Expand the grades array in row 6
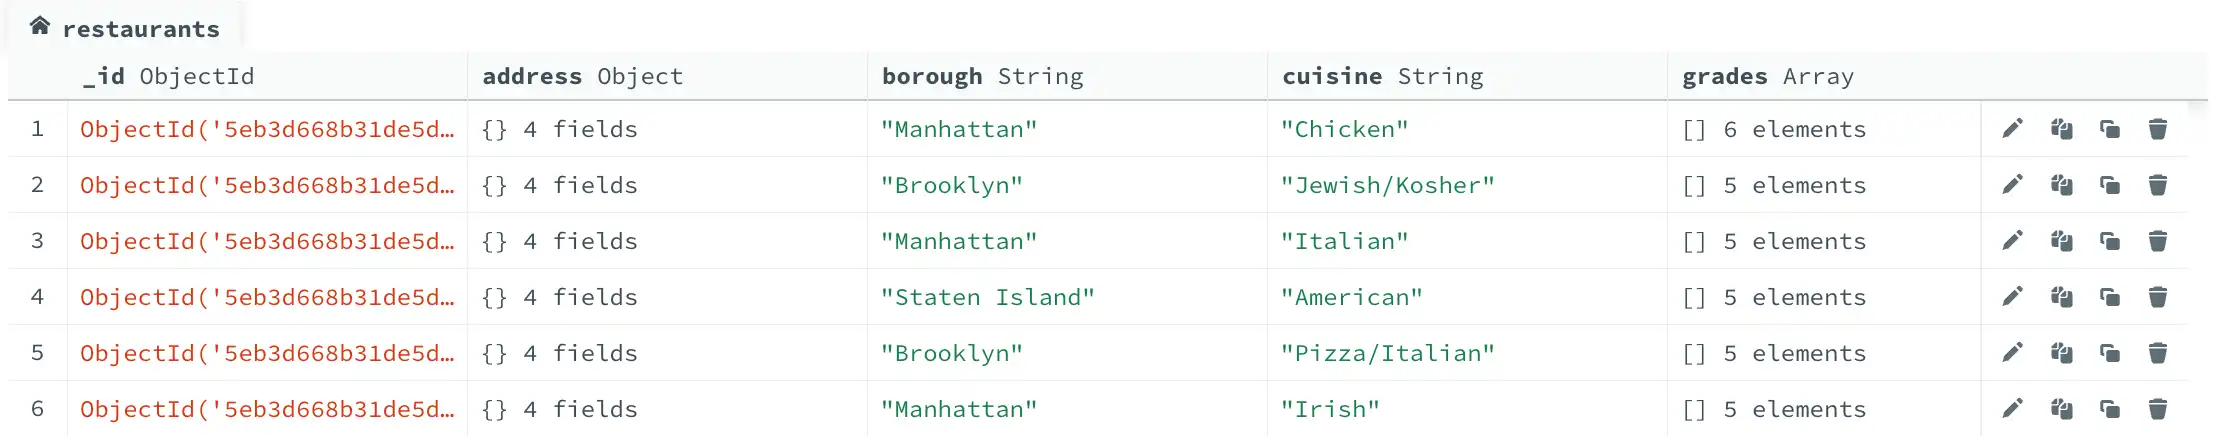The height and width of the screenshot is (436, 2224). coord(1694,410)
